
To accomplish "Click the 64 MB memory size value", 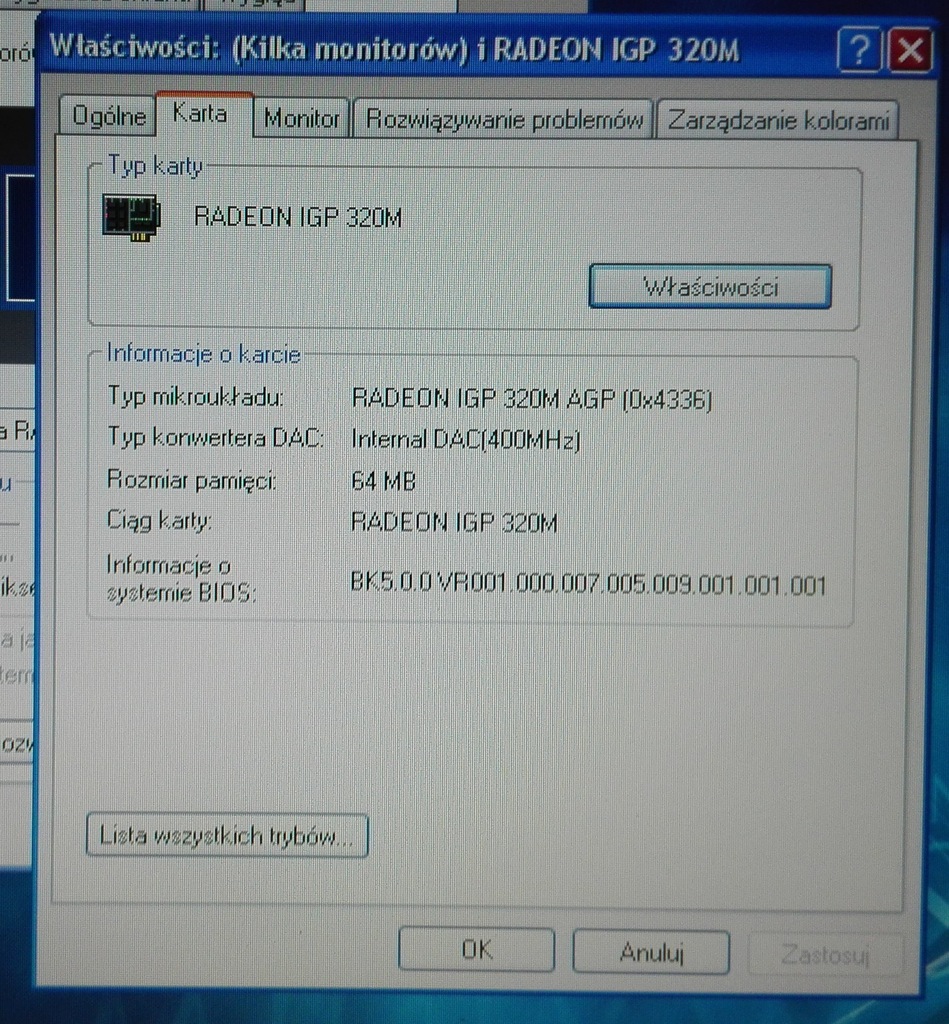I will pos(383,481).
